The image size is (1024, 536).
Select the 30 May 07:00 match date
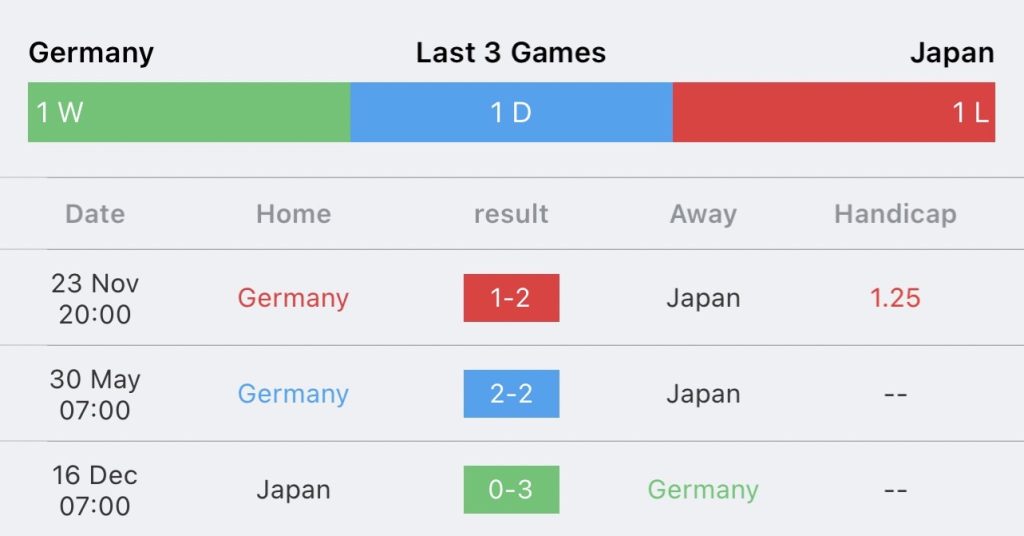(95, 394)
